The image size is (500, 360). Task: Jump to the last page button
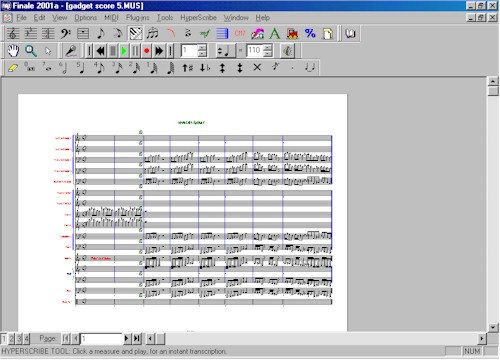pyautogui.click(x=136, y=339)
